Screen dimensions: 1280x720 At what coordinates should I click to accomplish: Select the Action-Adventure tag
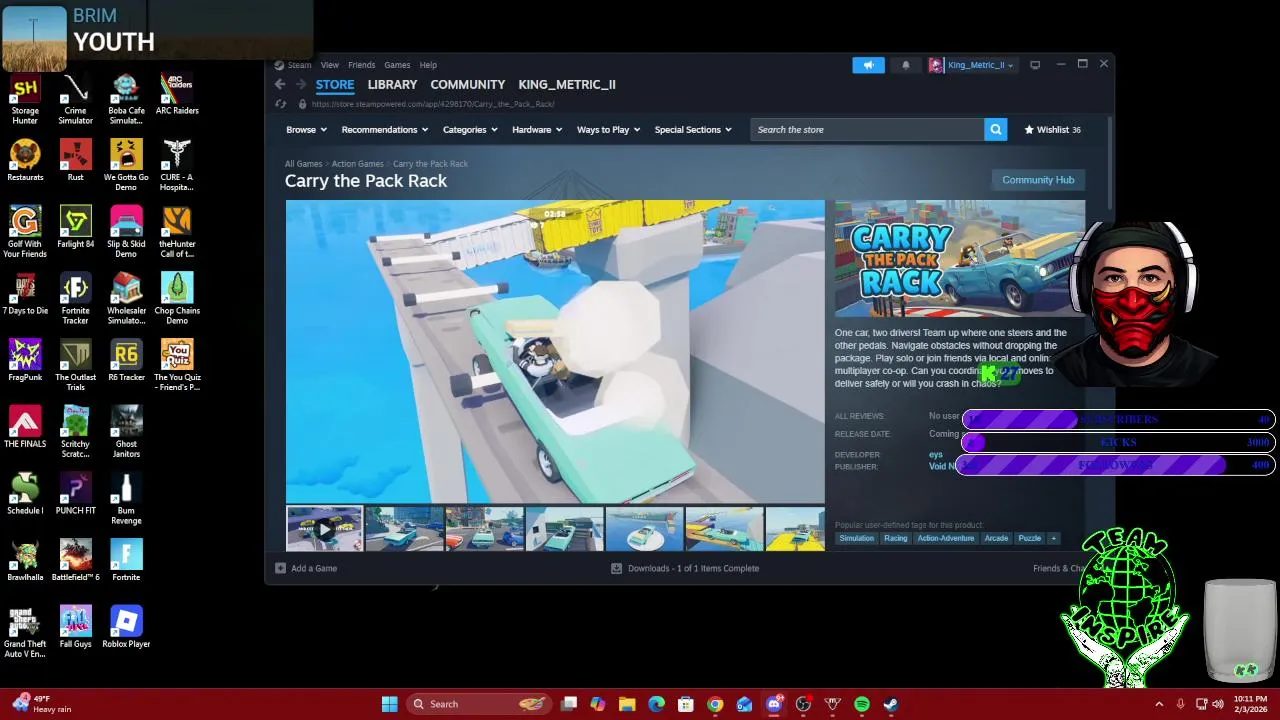point(946,538)
